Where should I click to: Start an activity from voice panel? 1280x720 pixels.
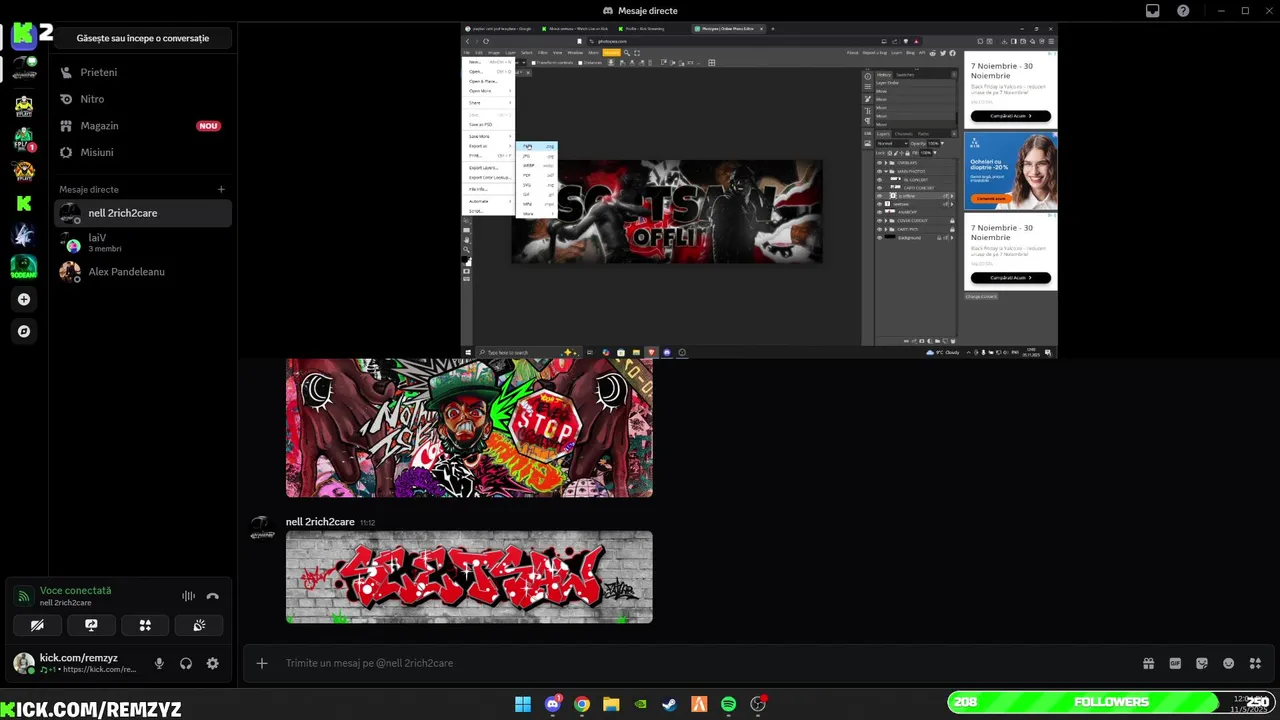coord(145,625)
